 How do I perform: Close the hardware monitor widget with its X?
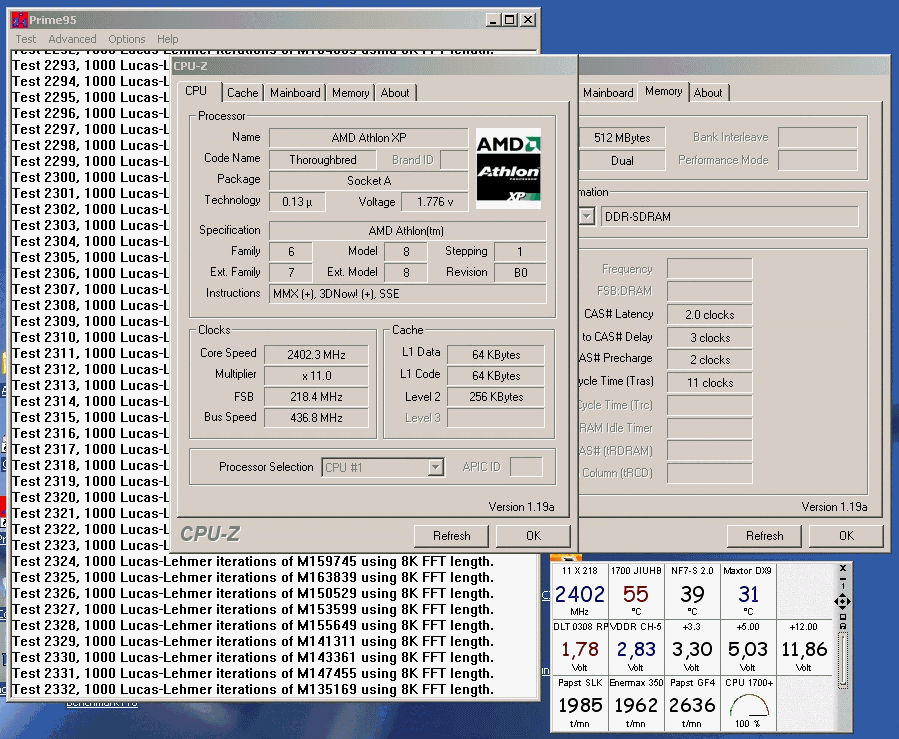pos(843,568)
